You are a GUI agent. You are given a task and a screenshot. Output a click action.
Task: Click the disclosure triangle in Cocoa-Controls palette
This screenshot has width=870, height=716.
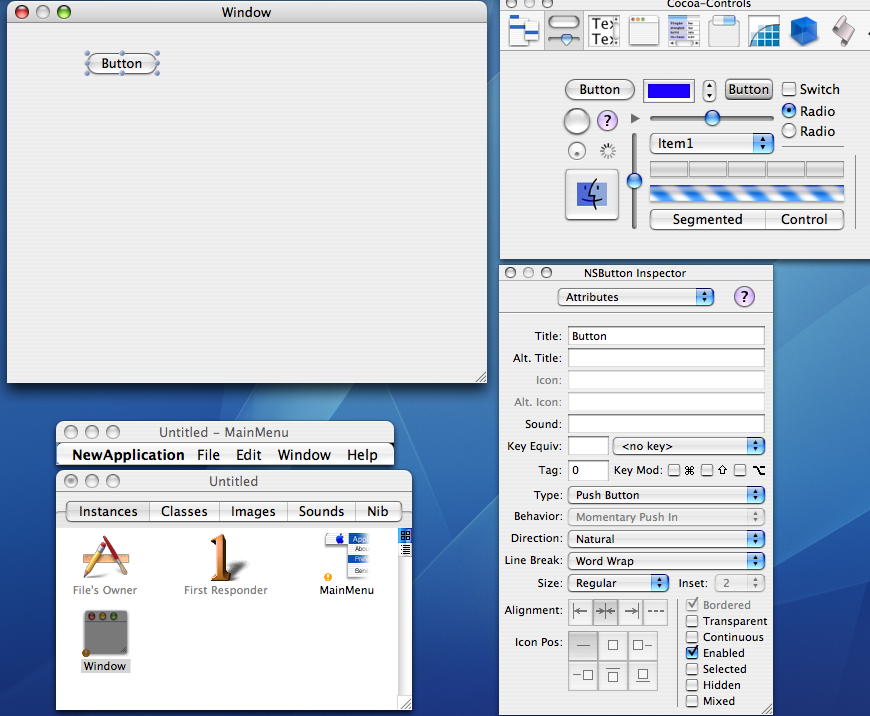point(635,118)
